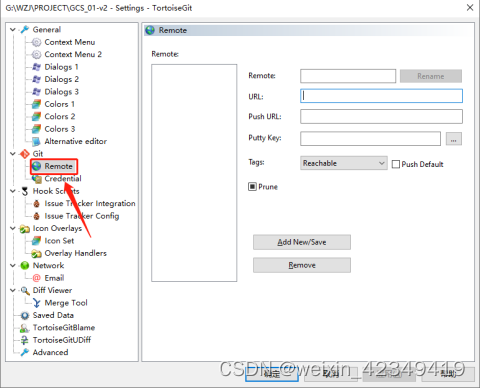The height and width of the screenshot is (388, 480).
Task: Click the Dialogs 1 icon
Action: coord(36,67)
